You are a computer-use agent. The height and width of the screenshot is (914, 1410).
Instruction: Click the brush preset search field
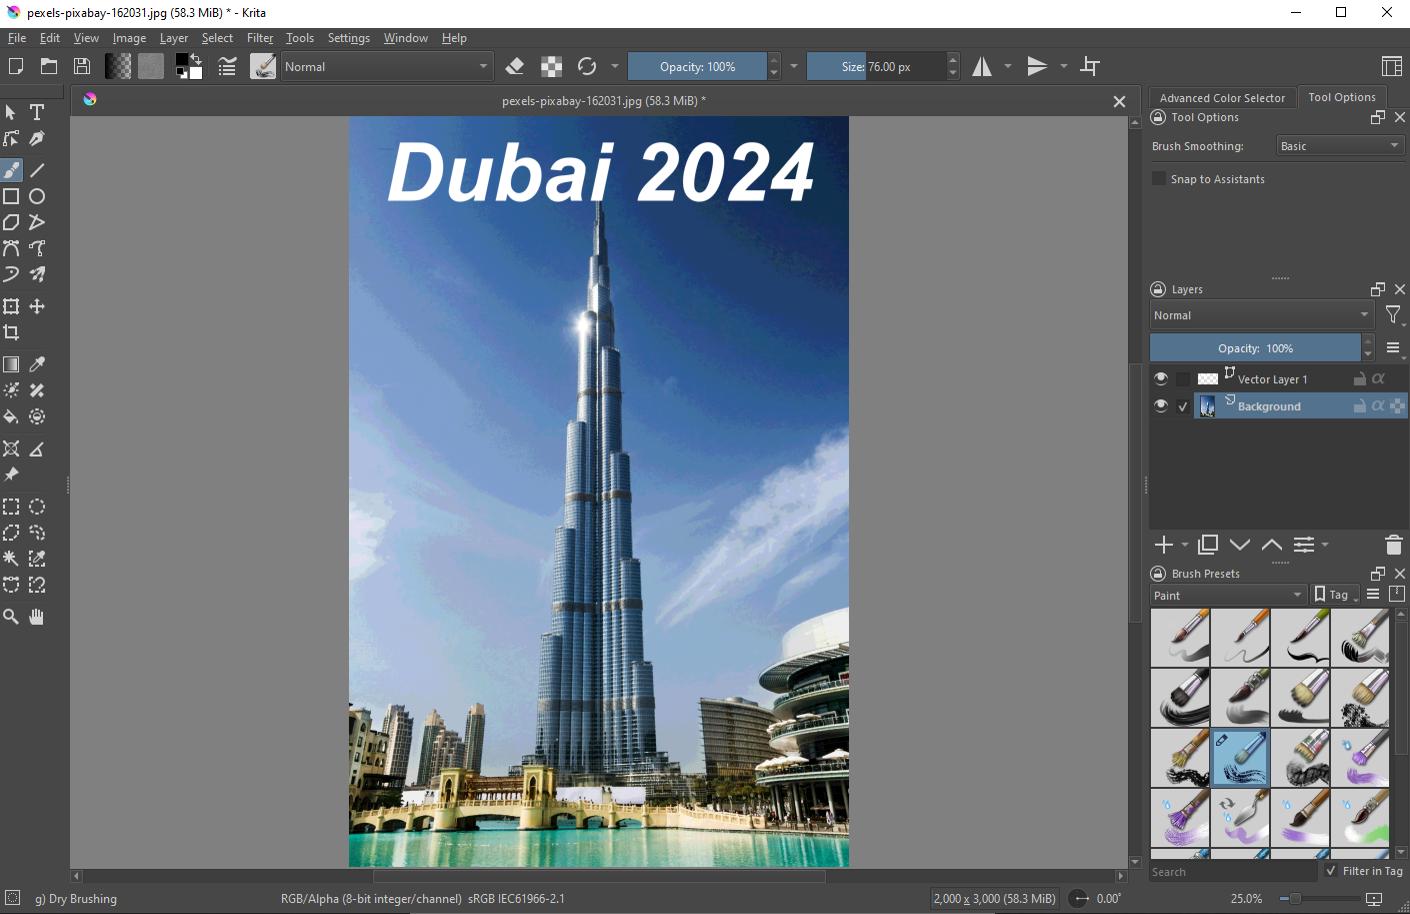pyautogui.click(x=1230, y=871)
